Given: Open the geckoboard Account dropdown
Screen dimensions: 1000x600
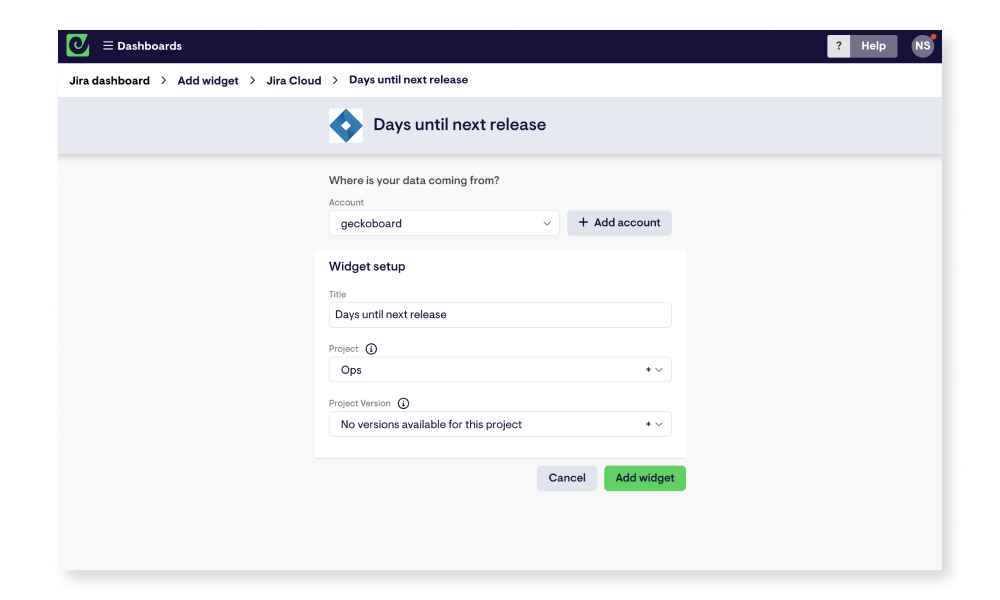Looking at the screenshot, I should click(x=444, y=222).
